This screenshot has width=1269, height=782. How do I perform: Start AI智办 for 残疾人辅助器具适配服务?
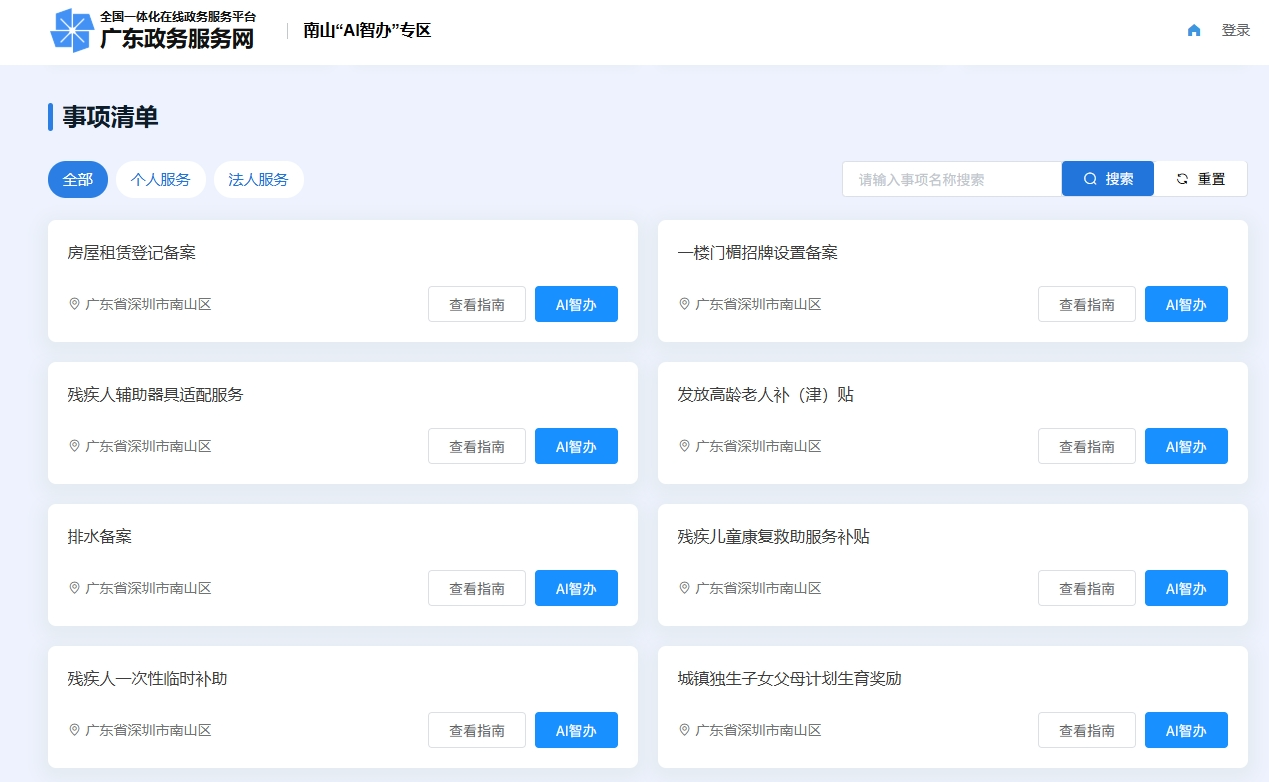576,447
